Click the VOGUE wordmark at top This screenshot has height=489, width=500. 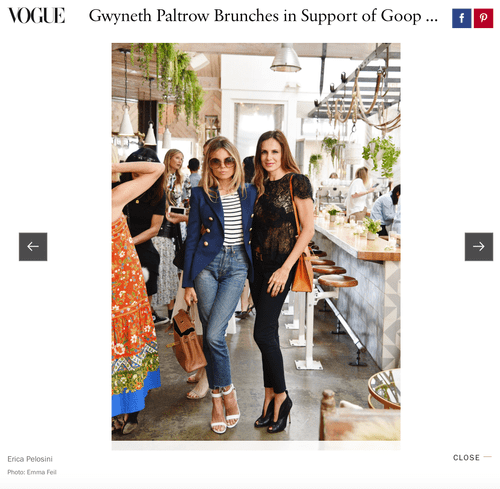(x=36, y=16)
